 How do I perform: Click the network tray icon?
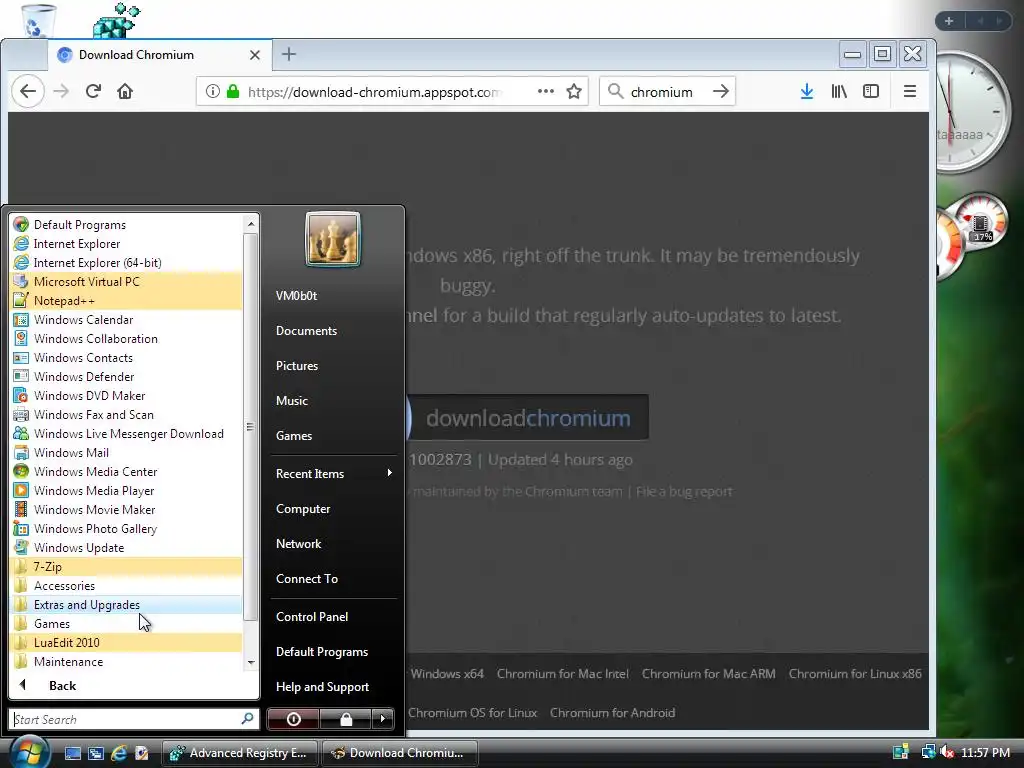pyautogui.click(x=927, y=752)
